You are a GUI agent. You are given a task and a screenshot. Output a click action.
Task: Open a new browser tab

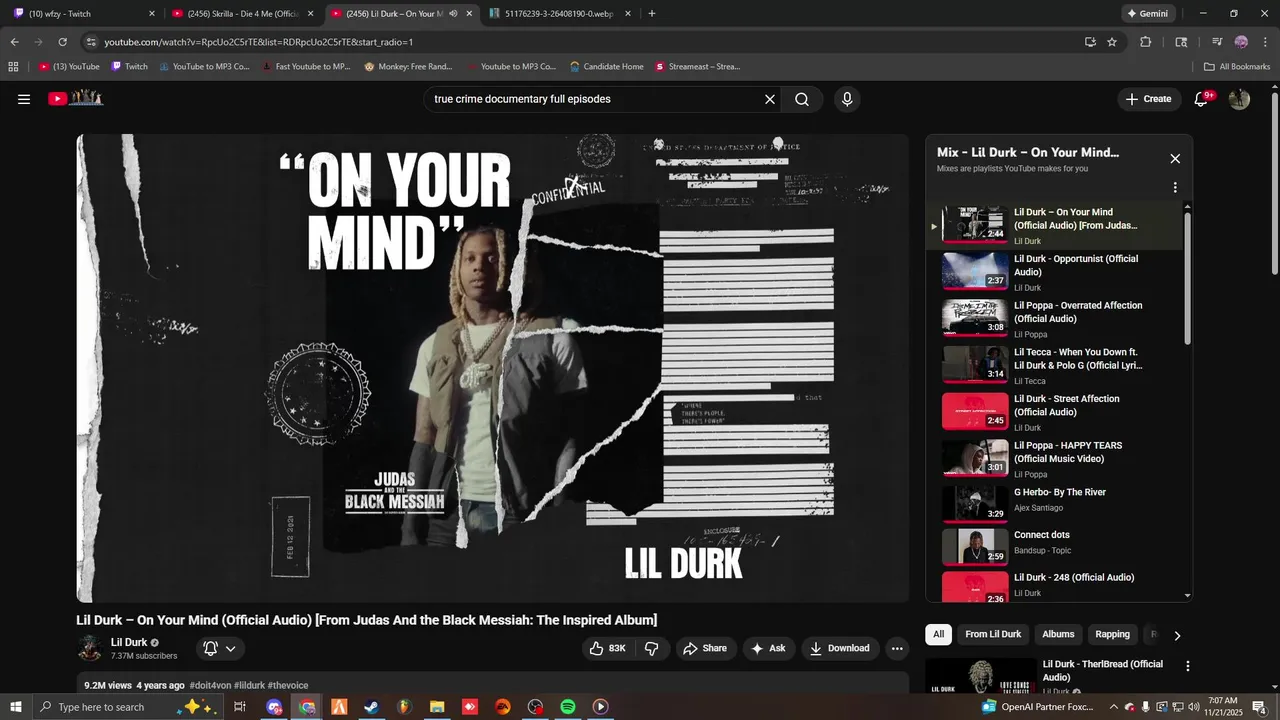(x=652, y=14)
